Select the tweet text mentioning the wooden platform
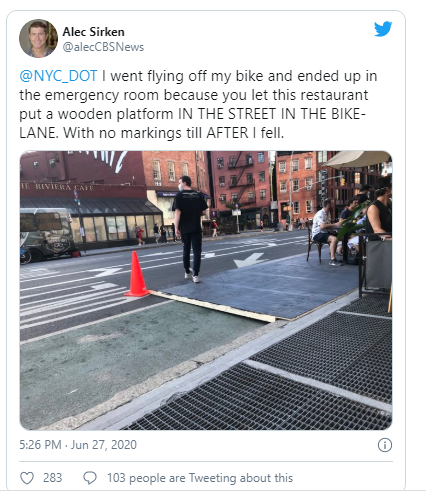The width and height of the screenshot is (426, 495). (x=198, y=104)
